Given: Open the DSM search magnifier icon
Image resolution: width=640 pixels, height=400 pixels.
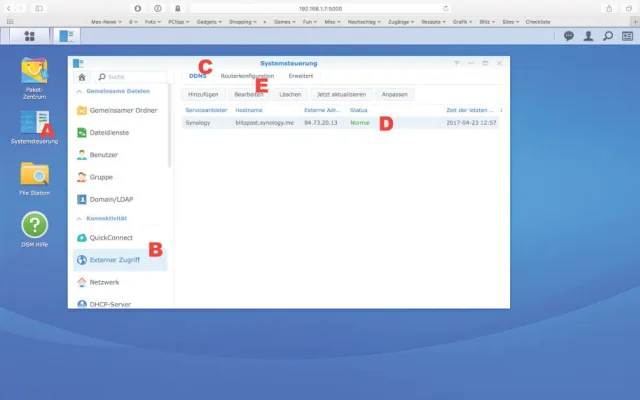Looking at the screenshot, I should pos(608,35).
